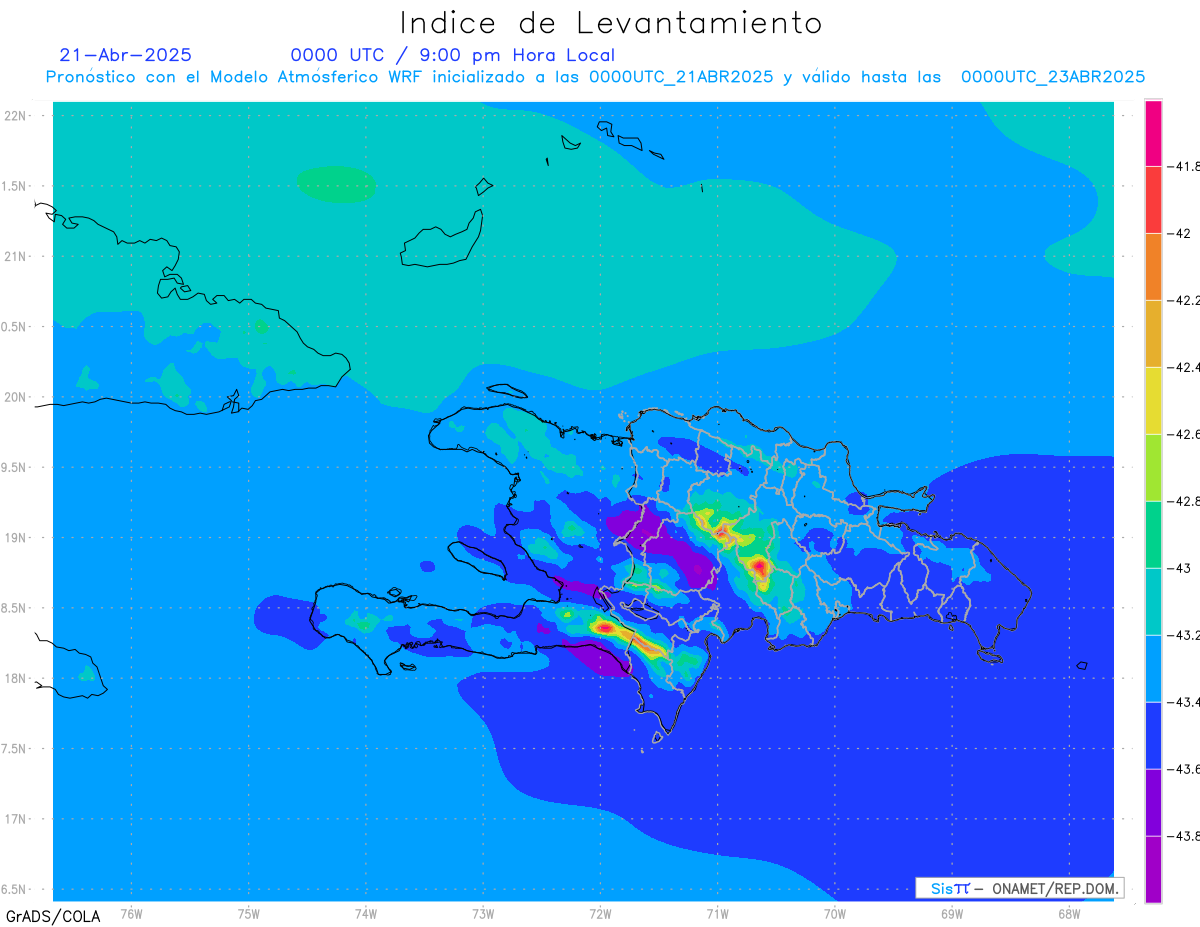This screenshot has height=927, width=1200.
Task: Click the '-43.4' legend value
Action: (1184, 702)
